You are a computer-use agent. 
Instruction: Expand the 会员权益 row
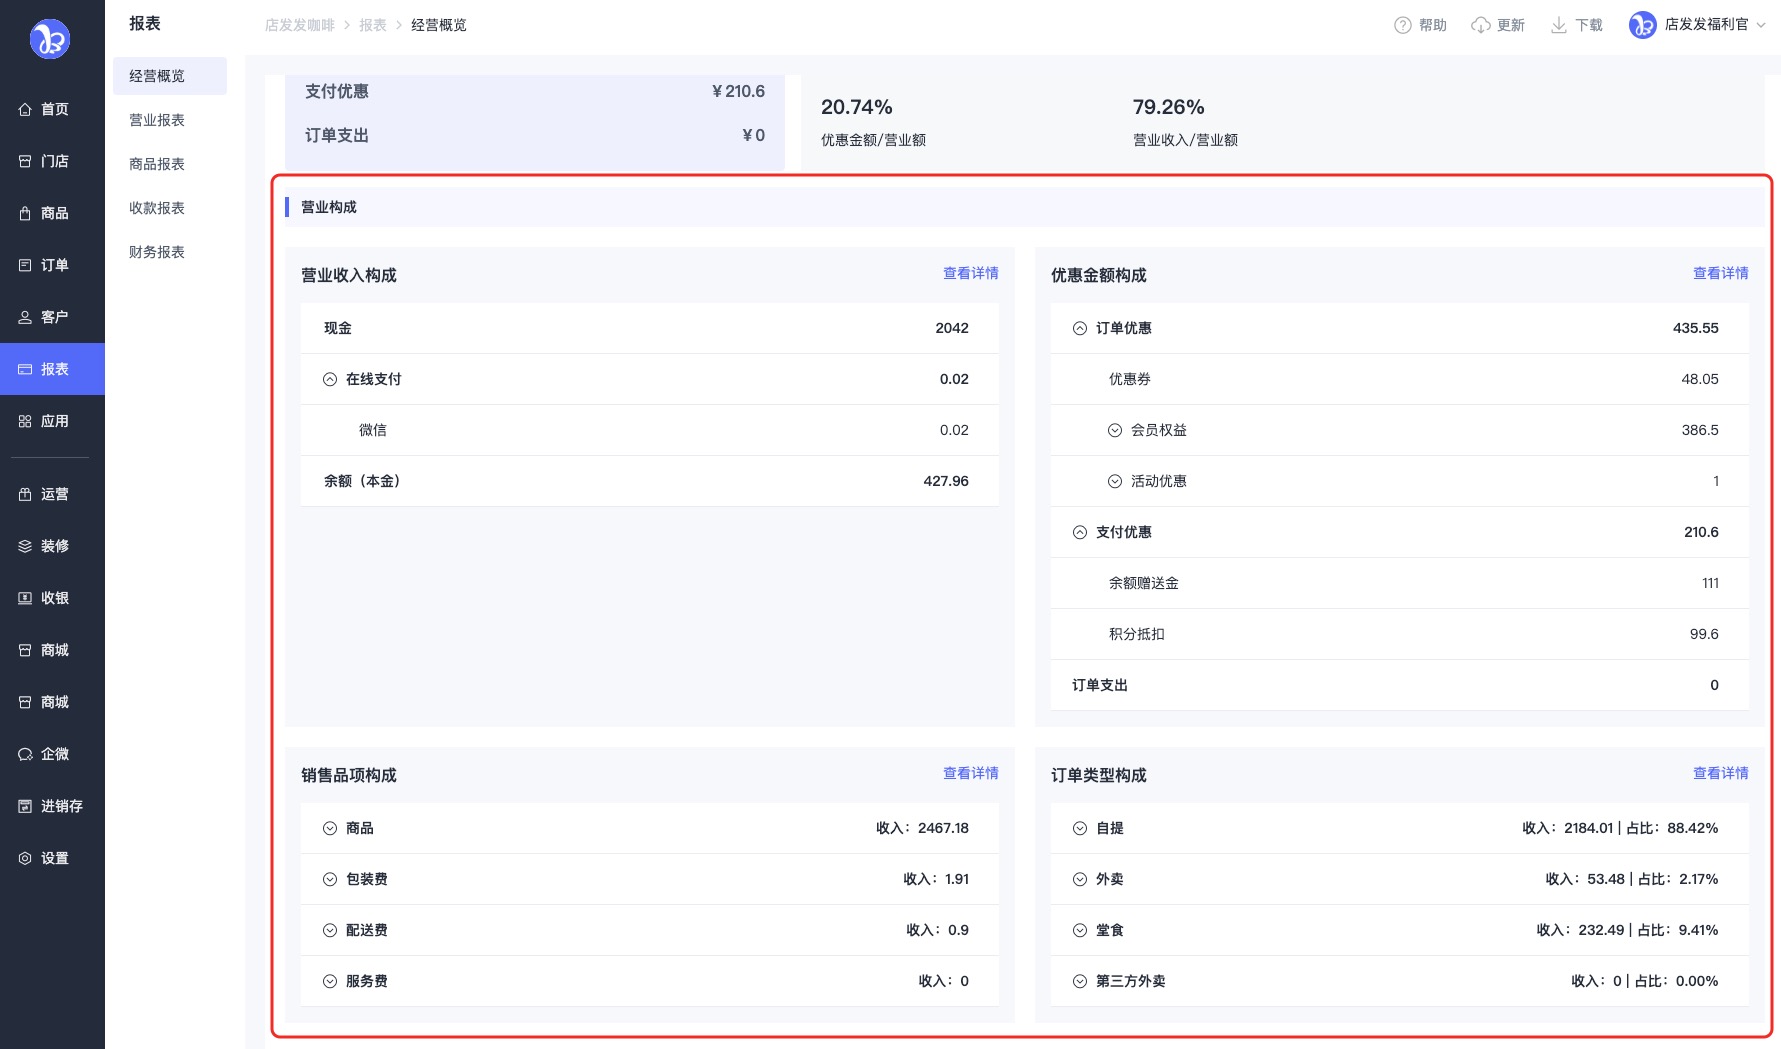pos(1114,431)
